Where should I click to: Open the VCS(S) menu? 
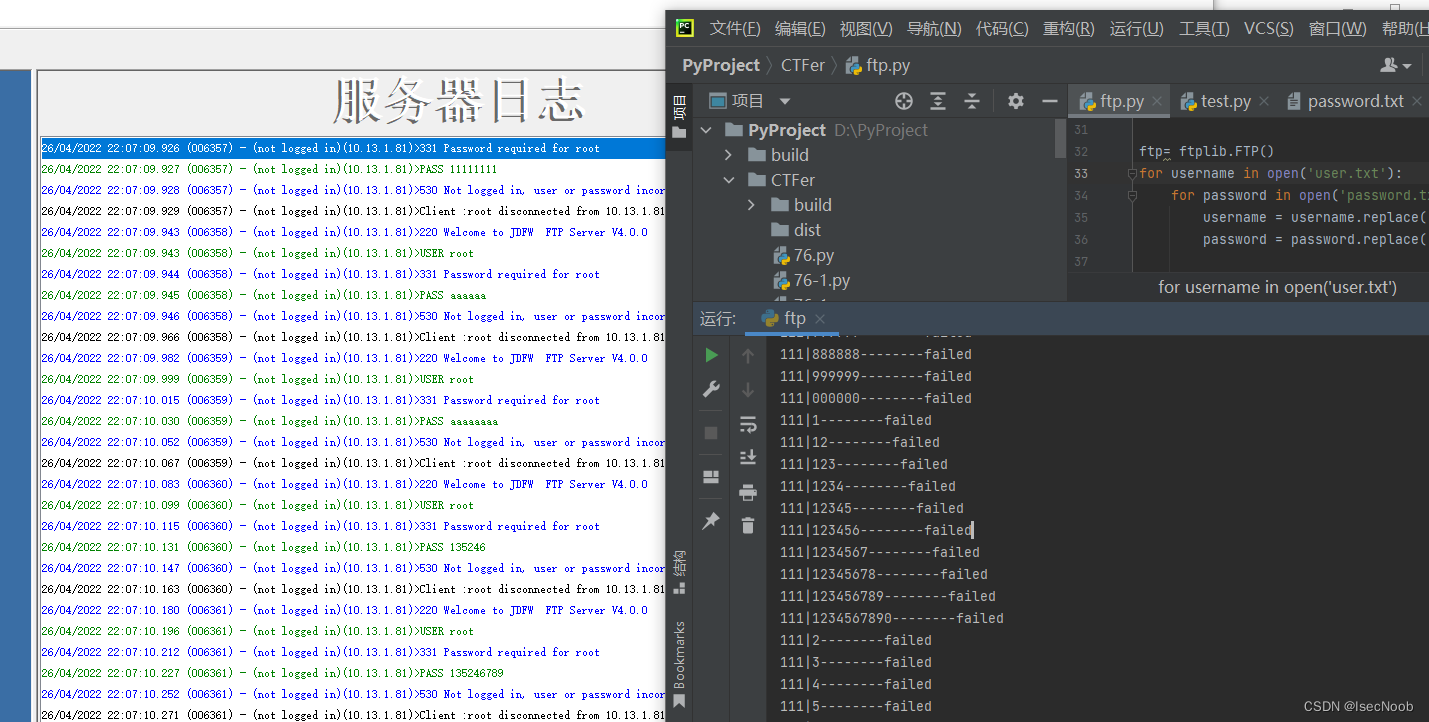1269,28
